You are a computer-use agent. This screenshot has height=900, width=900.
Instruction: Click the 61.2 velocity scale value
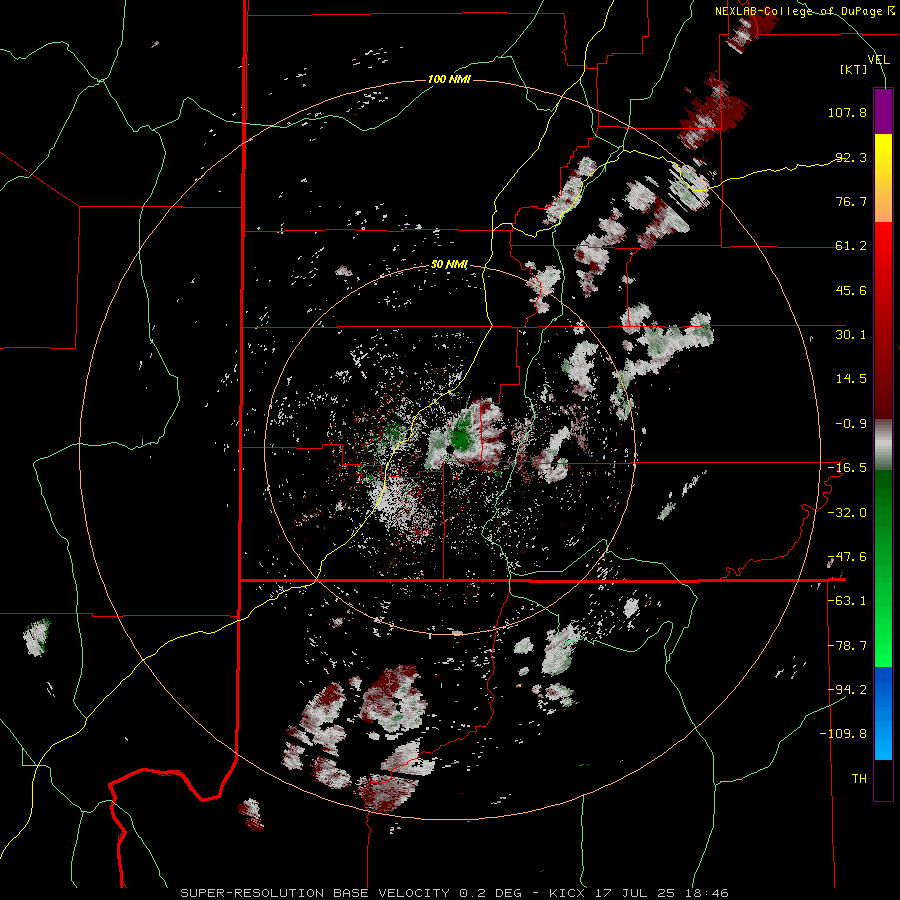pyautogui.click(x=851, y=246)
